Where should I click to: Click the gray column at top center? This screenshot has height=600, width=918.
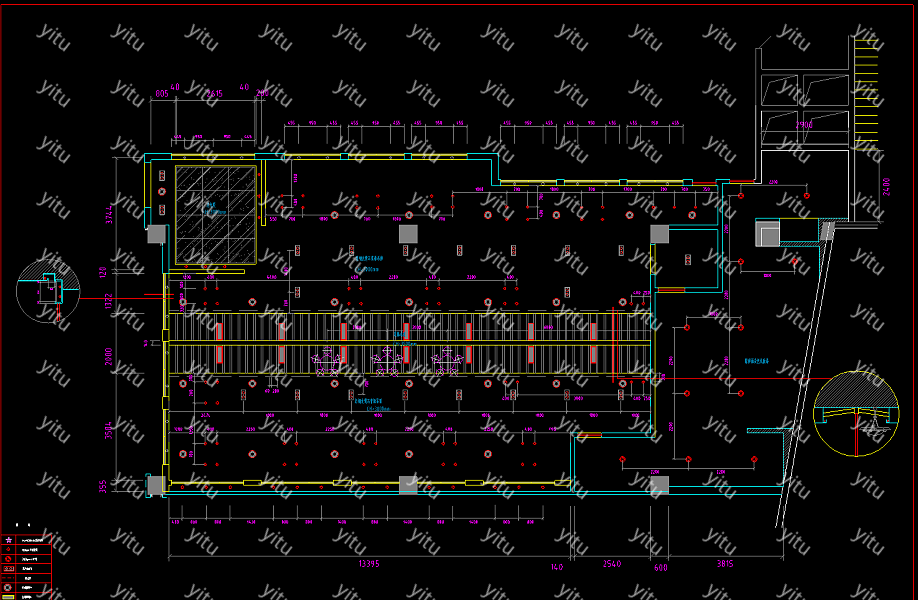(x=408, y=233)
